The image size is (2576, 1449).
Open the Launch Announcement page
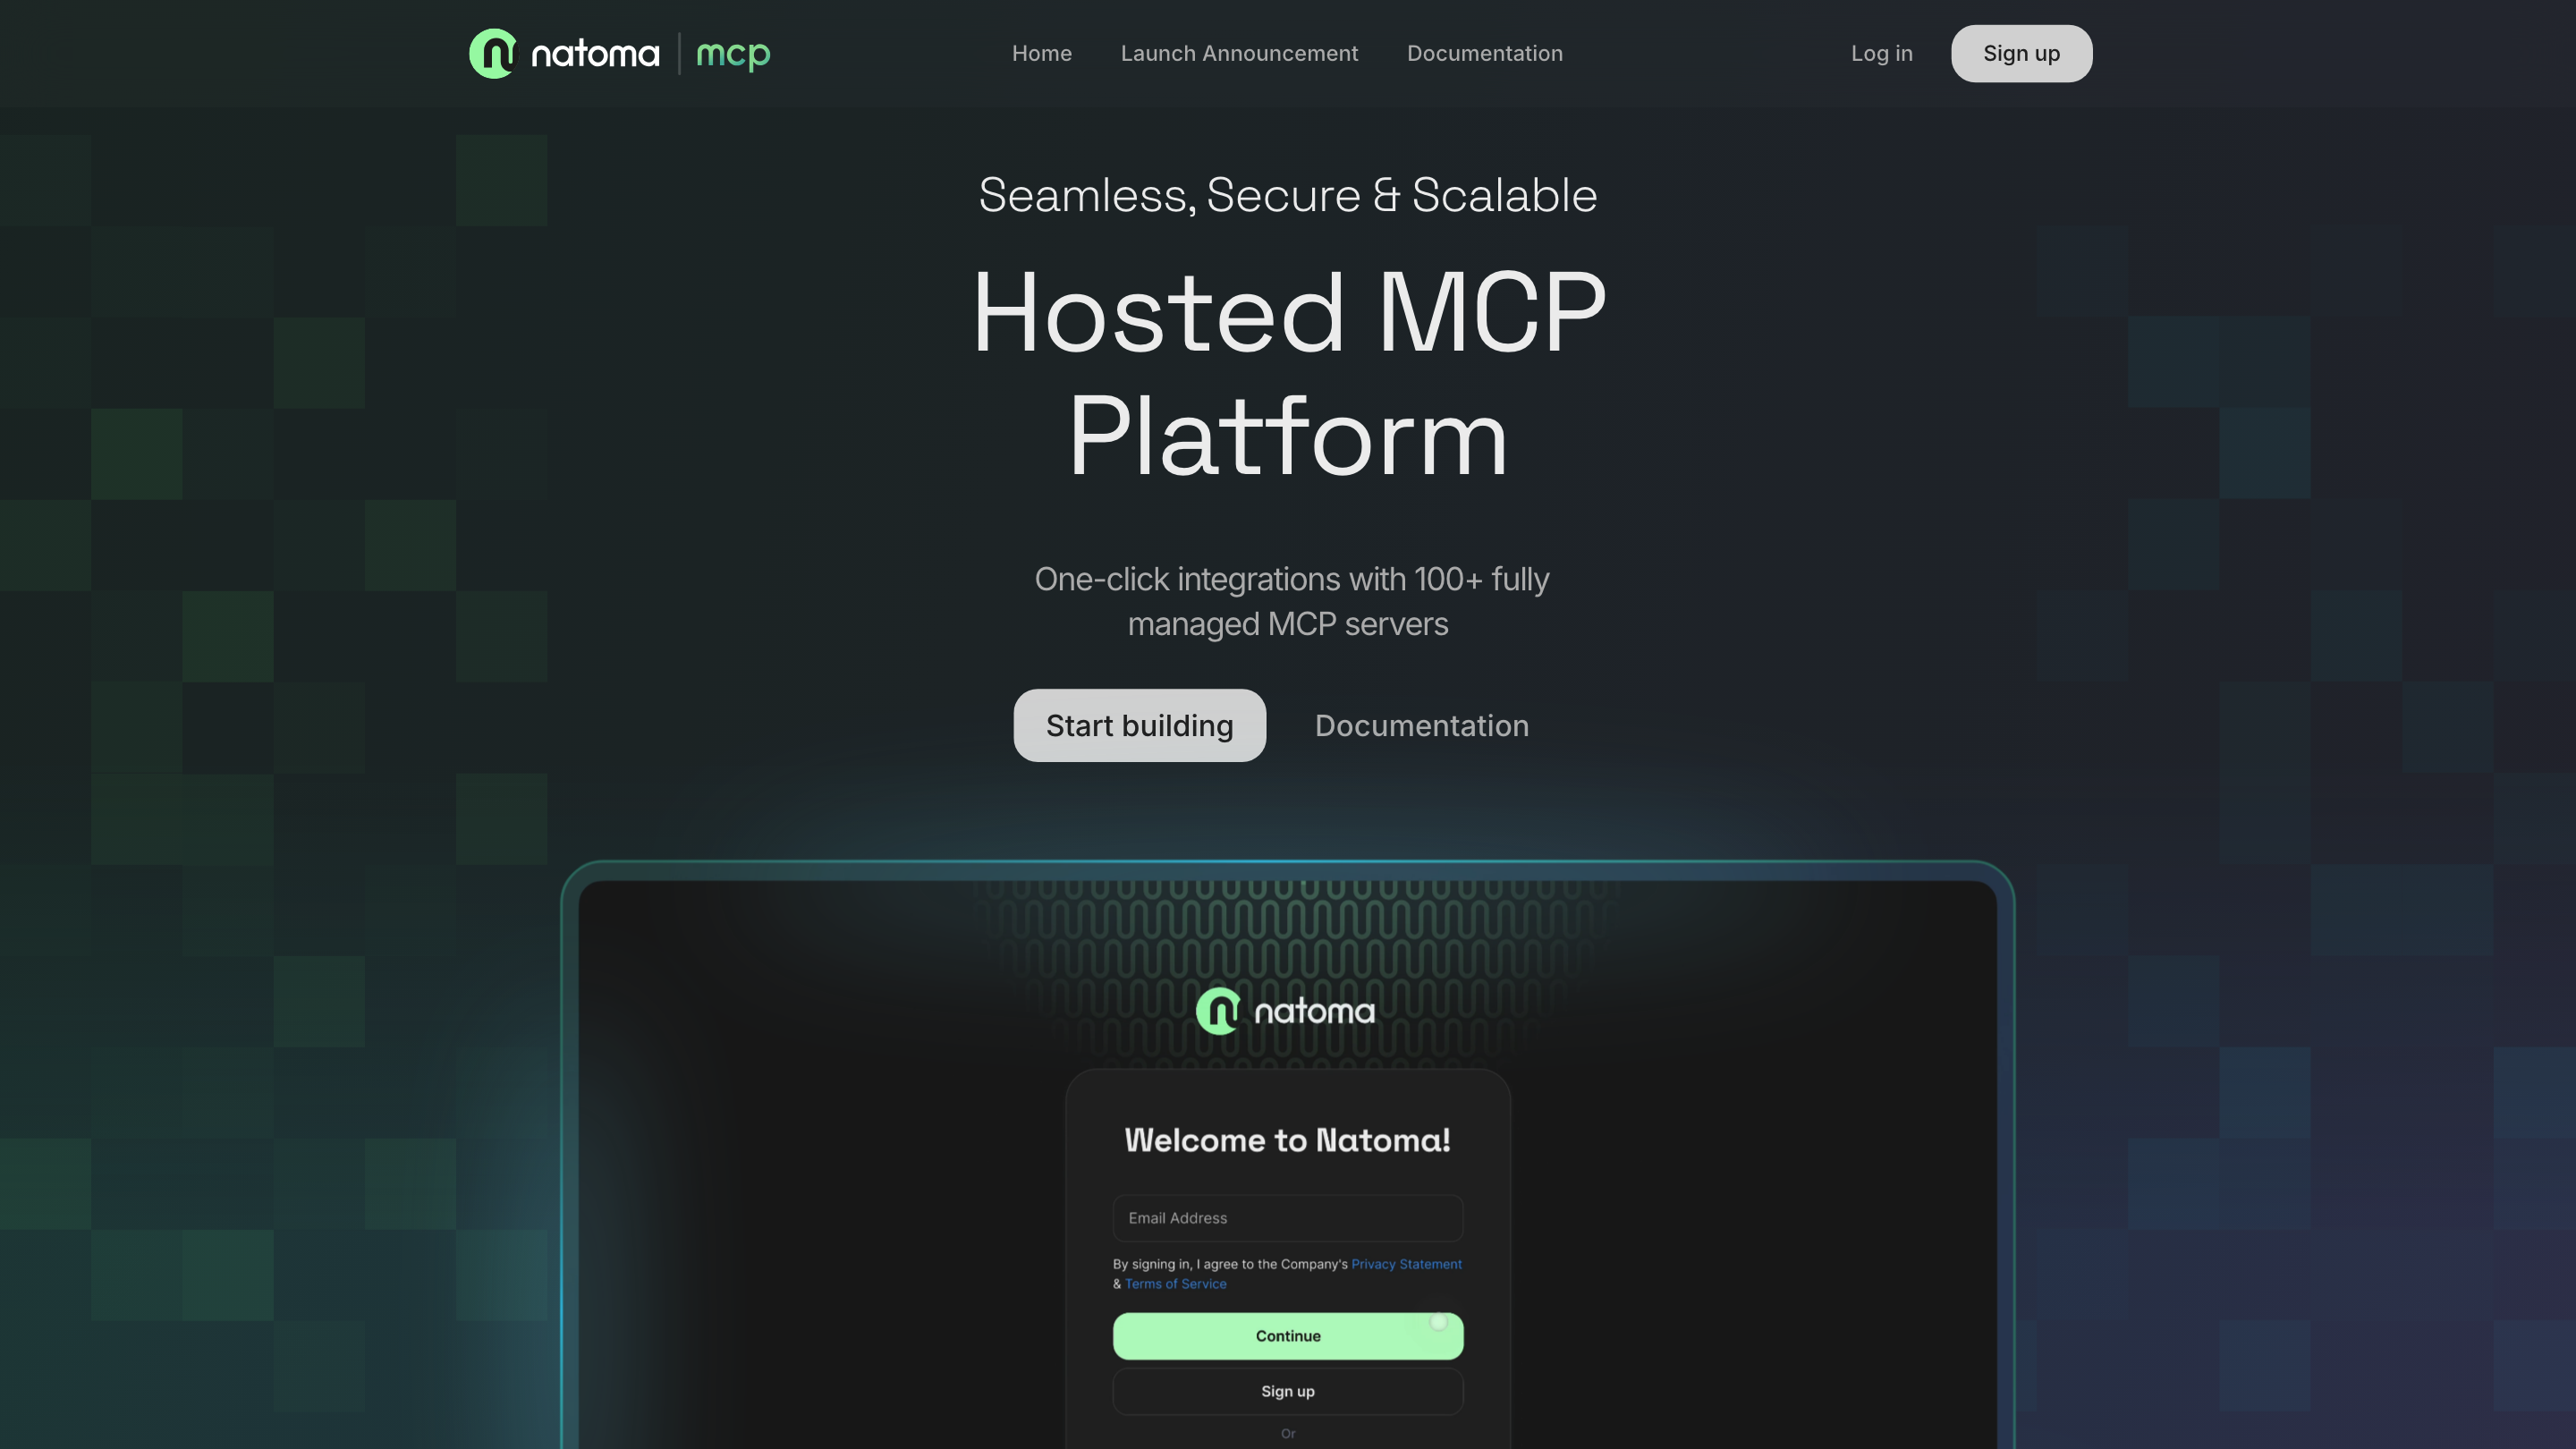point(1239,53)
